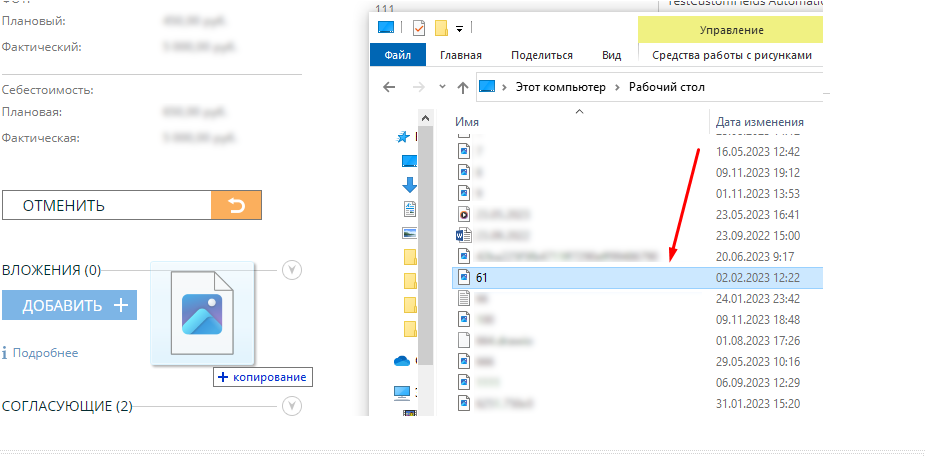The image size is (926, 457).
Task: Click the Back navigation arrow
Action: tap(389, 87)
